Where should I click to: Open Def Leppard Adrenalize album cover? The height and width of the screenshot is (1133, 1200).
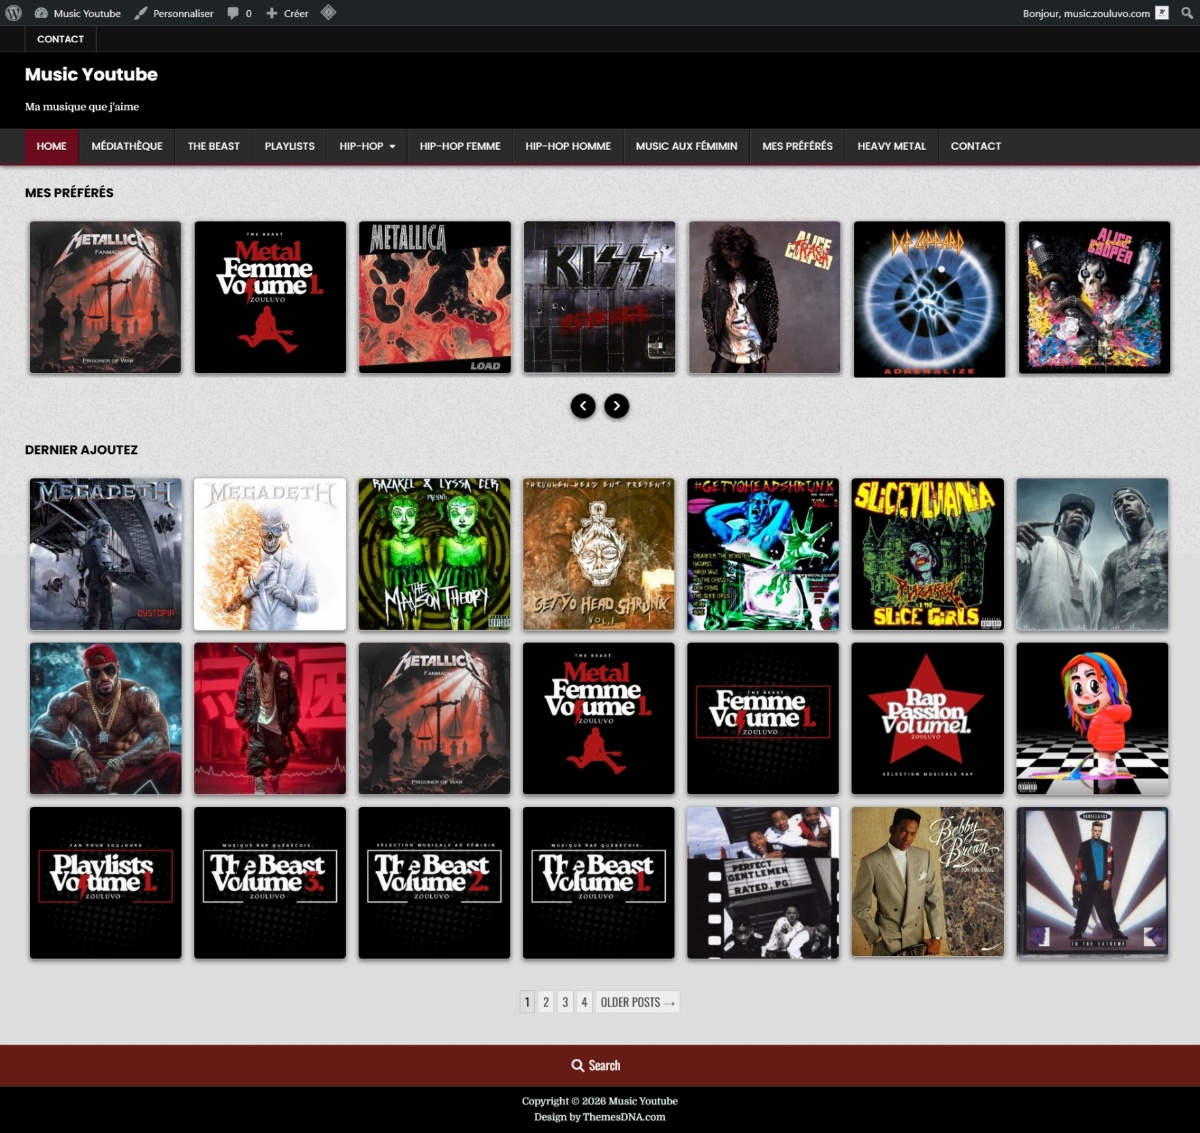tap(929, 299)
